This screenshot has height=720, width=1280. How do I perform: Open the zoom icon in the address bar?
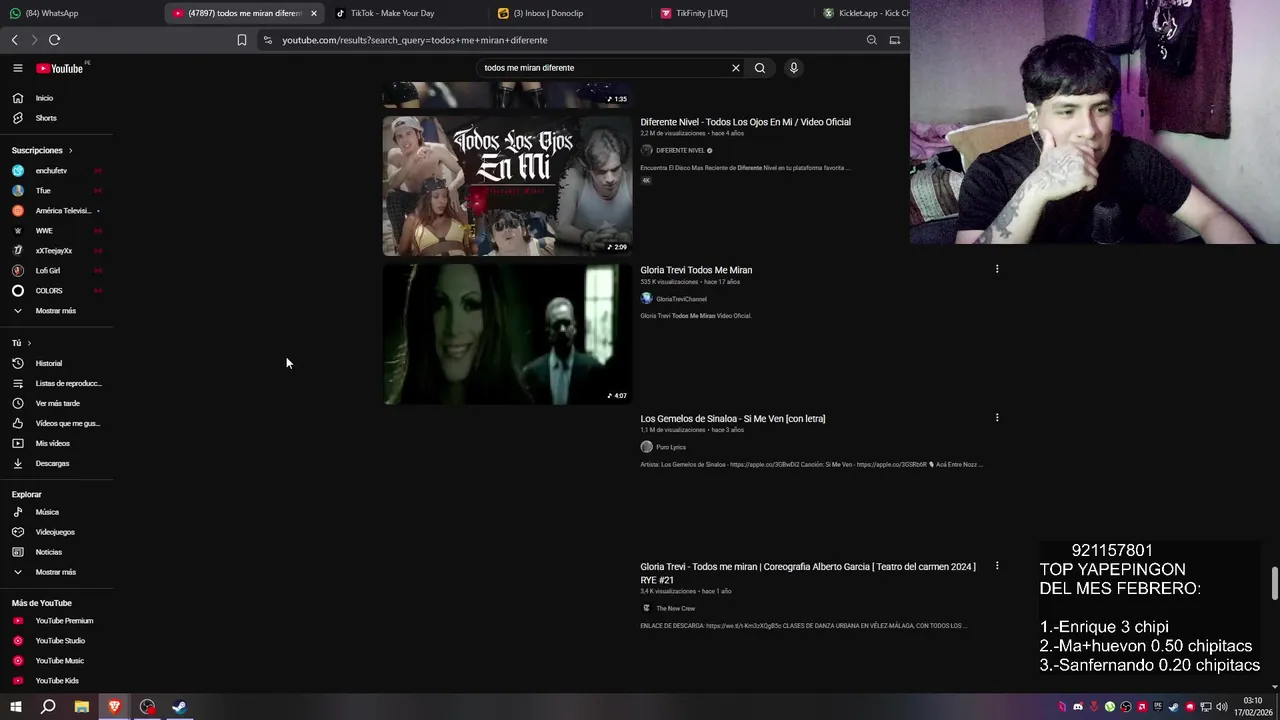point(872,40)
